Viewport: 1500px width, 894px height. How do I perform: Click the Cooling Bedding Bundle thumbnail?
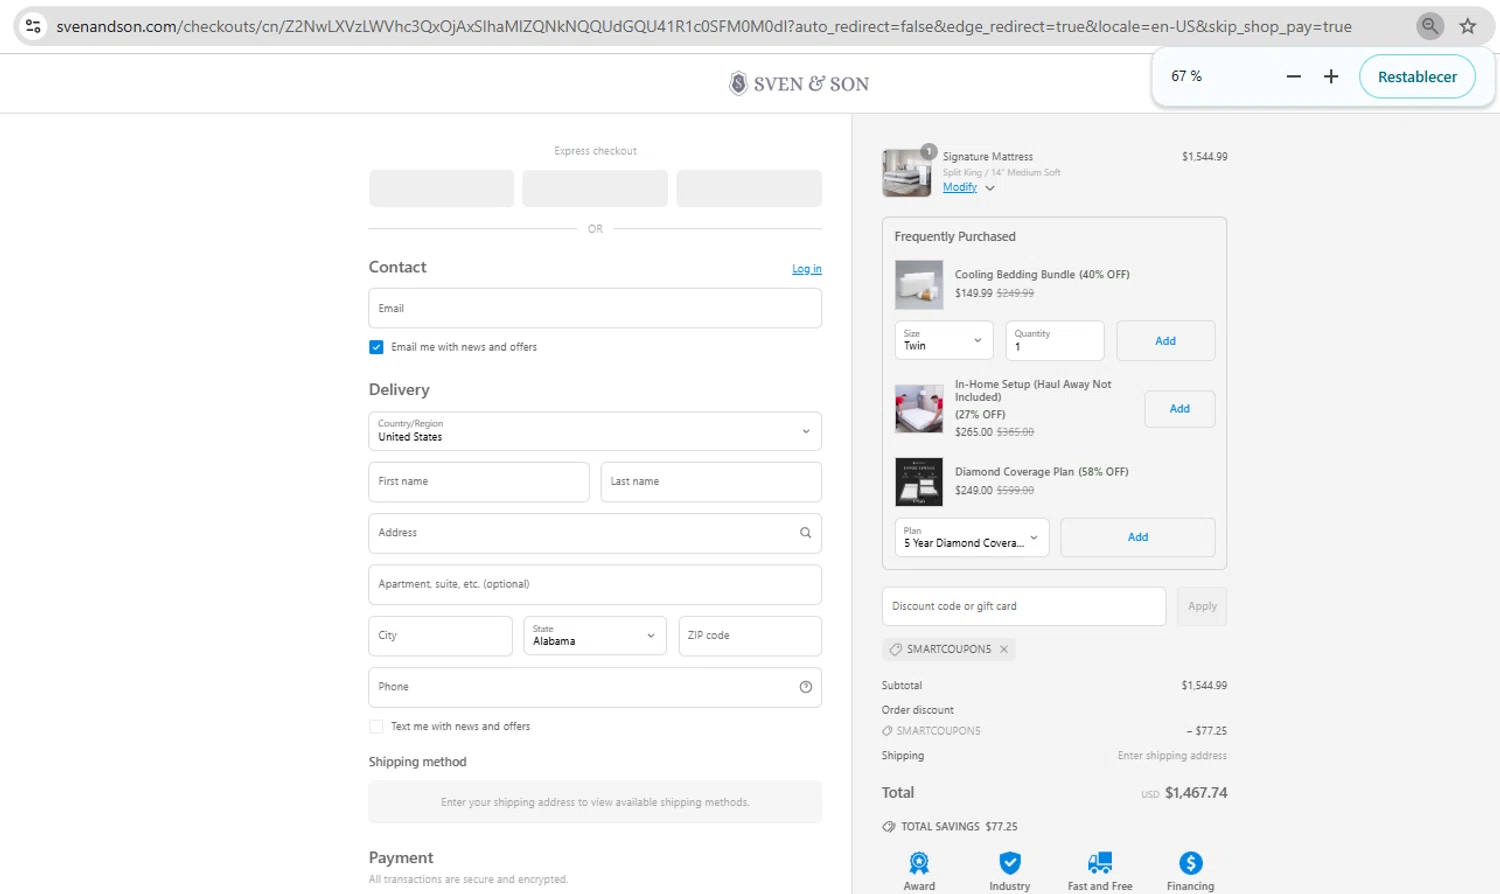[918, 285]
